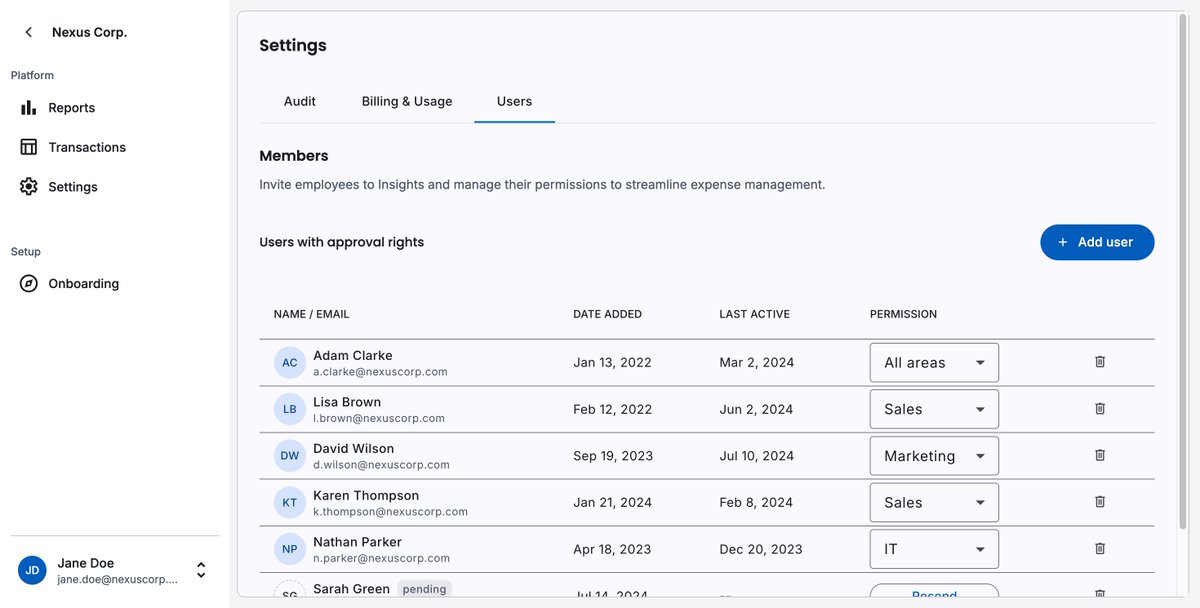Image resolution: width=1200 pixels, height=608 pixels.
Task: Click the name Adam Clarke
Action: pyautogui.click(x=352, y=355)
